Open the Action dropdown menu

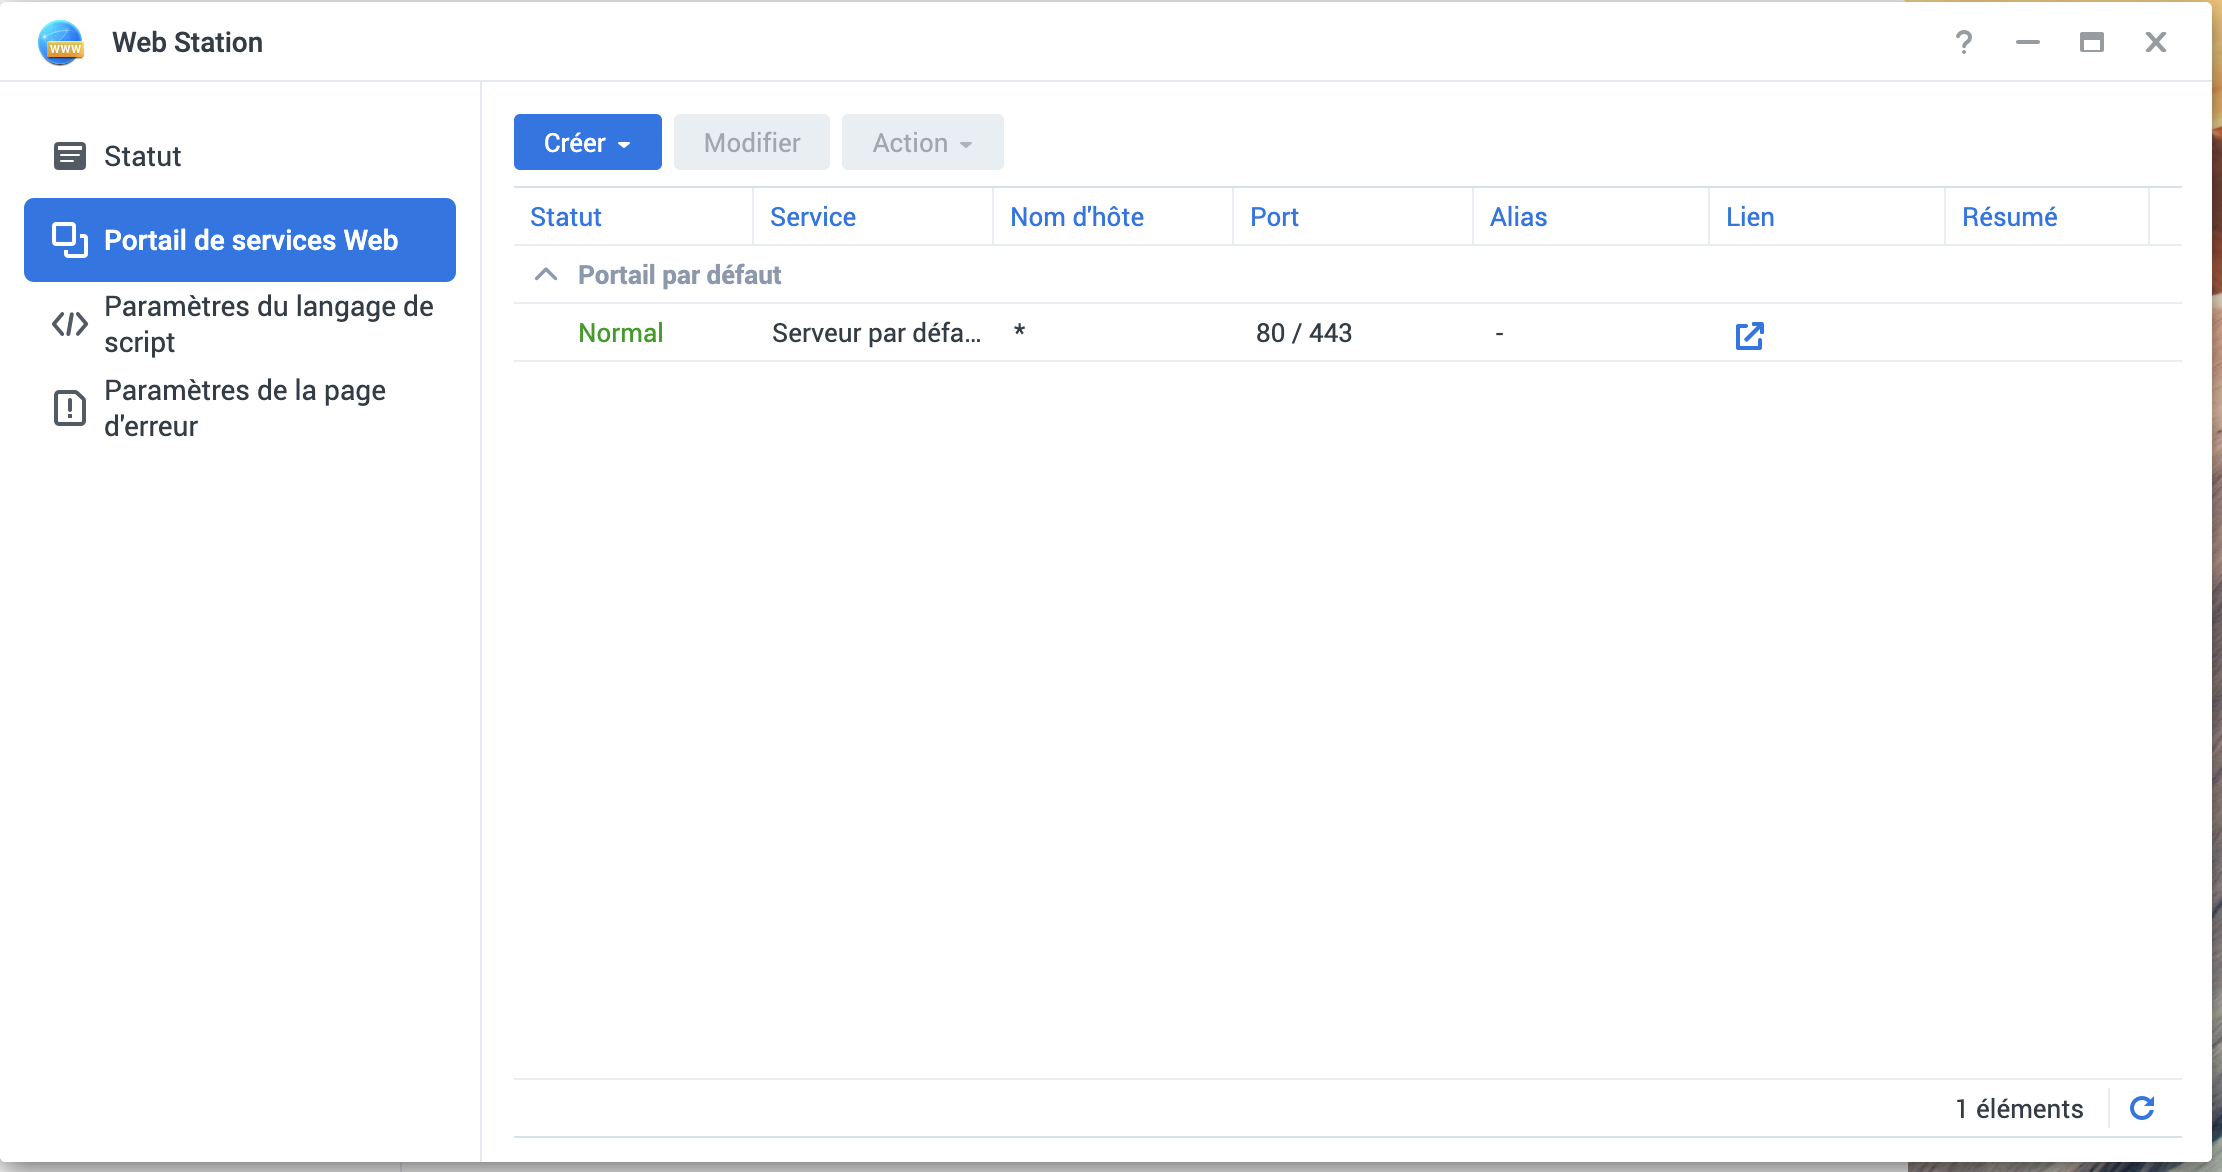click(x=922, y=143)
